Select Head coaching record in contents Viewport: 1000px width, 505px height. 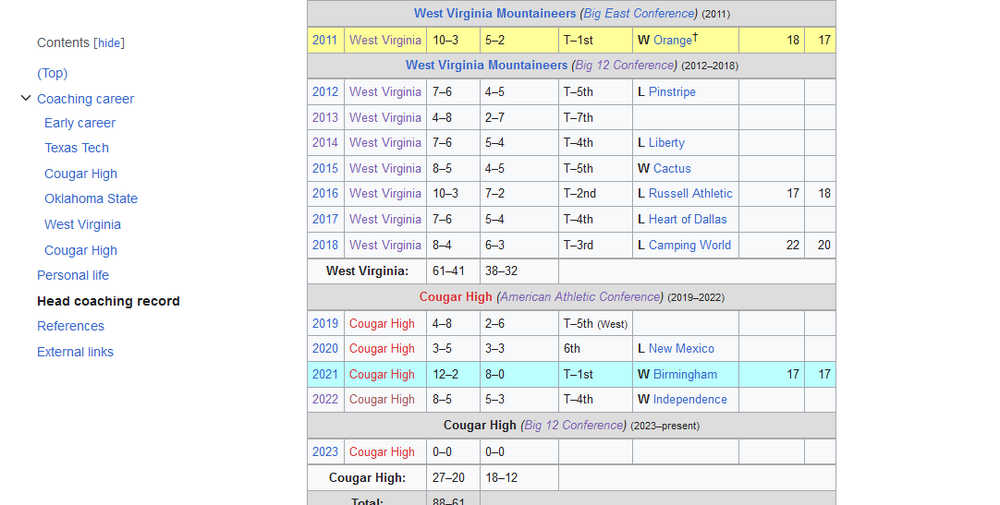pos(108,301)
